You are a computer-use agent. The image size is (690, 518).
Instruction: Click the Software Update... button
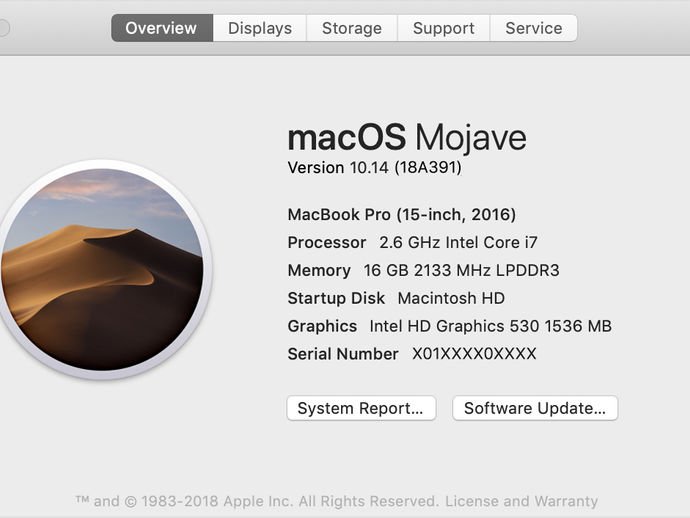(x=535, y=408)
